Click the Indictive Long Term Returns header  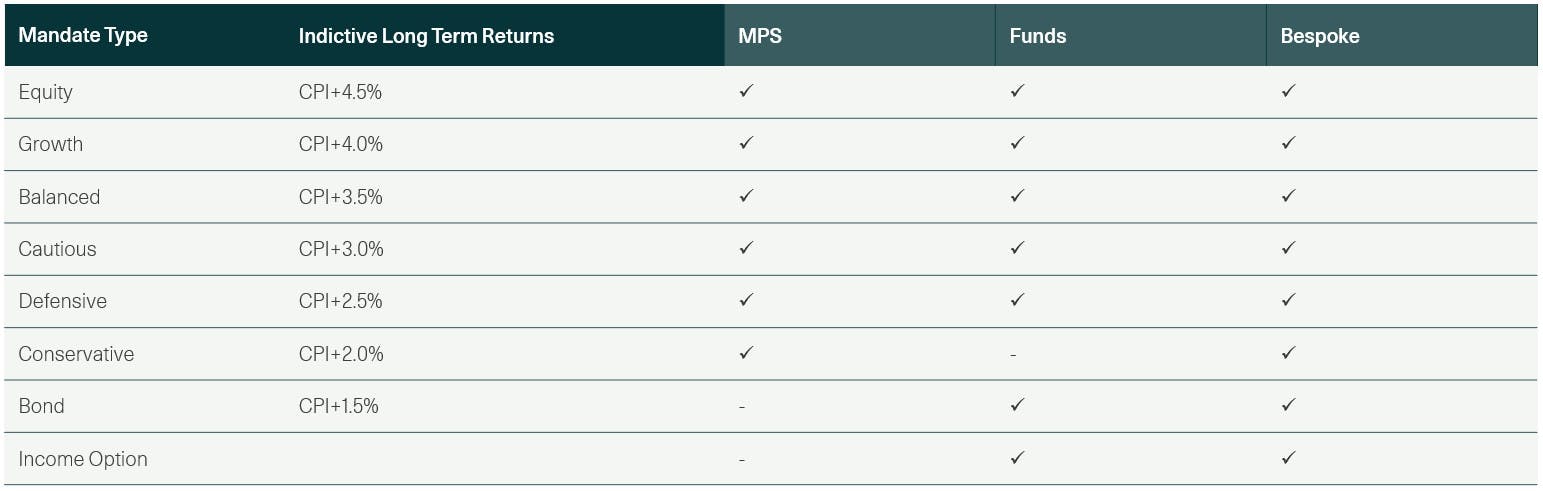426,36
